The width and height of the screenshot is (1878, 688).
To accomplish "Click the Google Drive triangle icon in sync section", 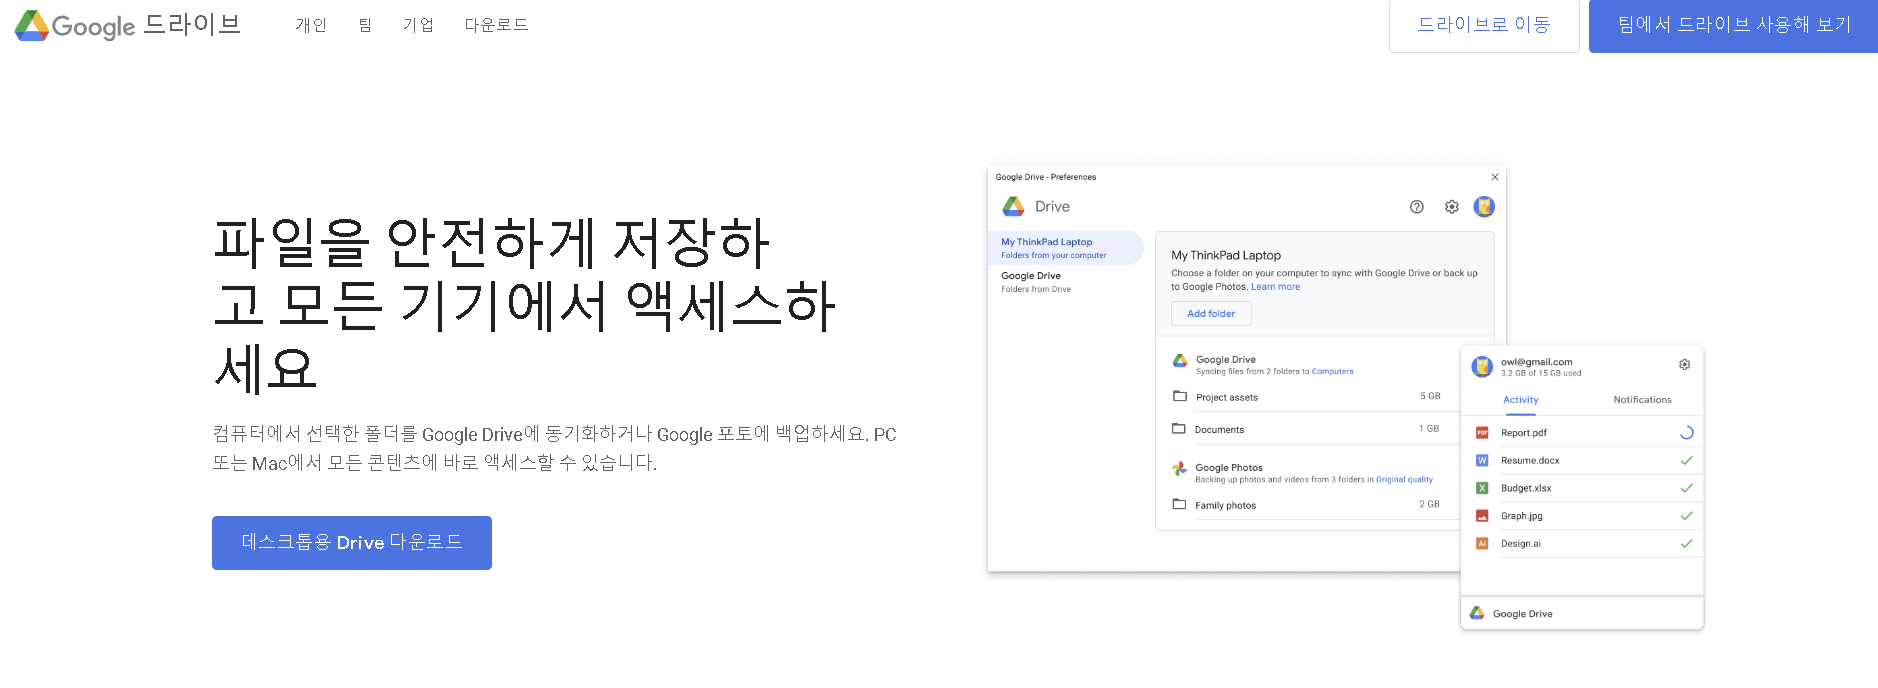I will click(1180, 360).
